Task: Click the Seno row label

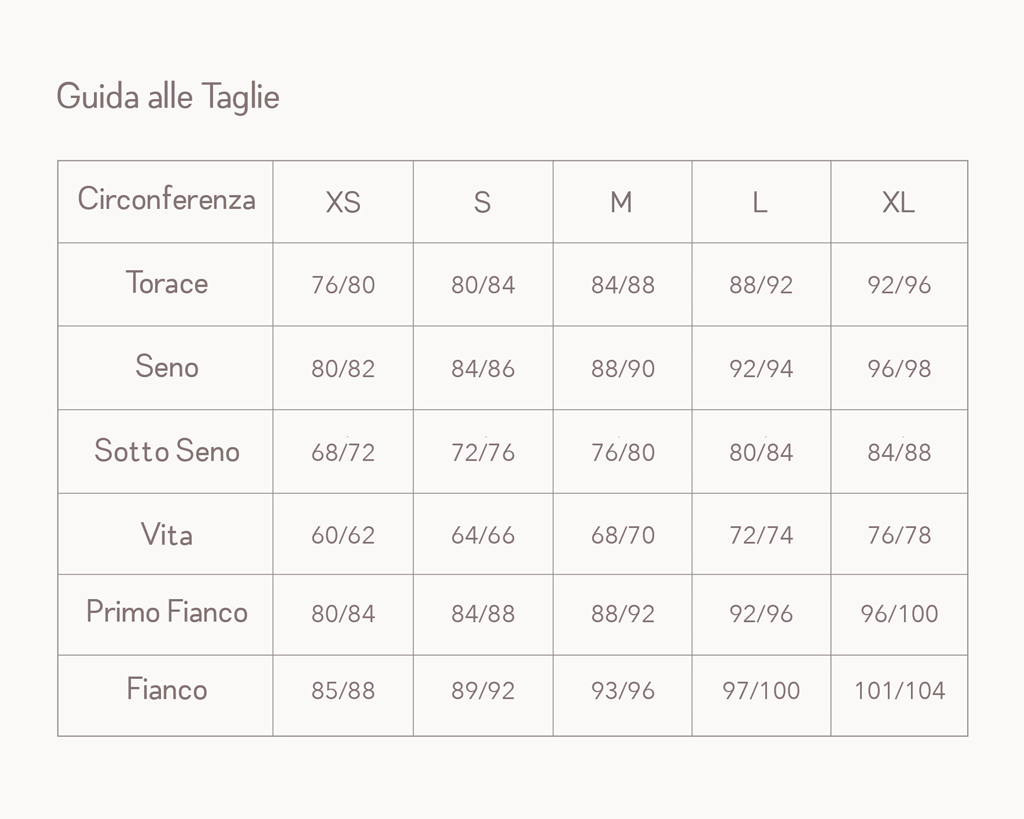Action: pyautogui.click(x=166, y=366)
